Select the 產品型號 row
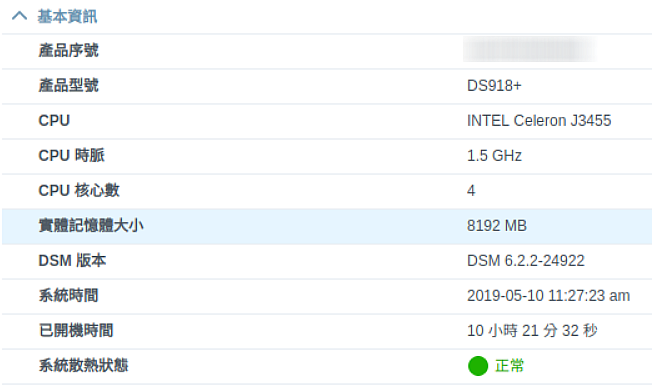The width and height of the screenshot is (652, 387). pyautogui.click(x=327, y=86)
